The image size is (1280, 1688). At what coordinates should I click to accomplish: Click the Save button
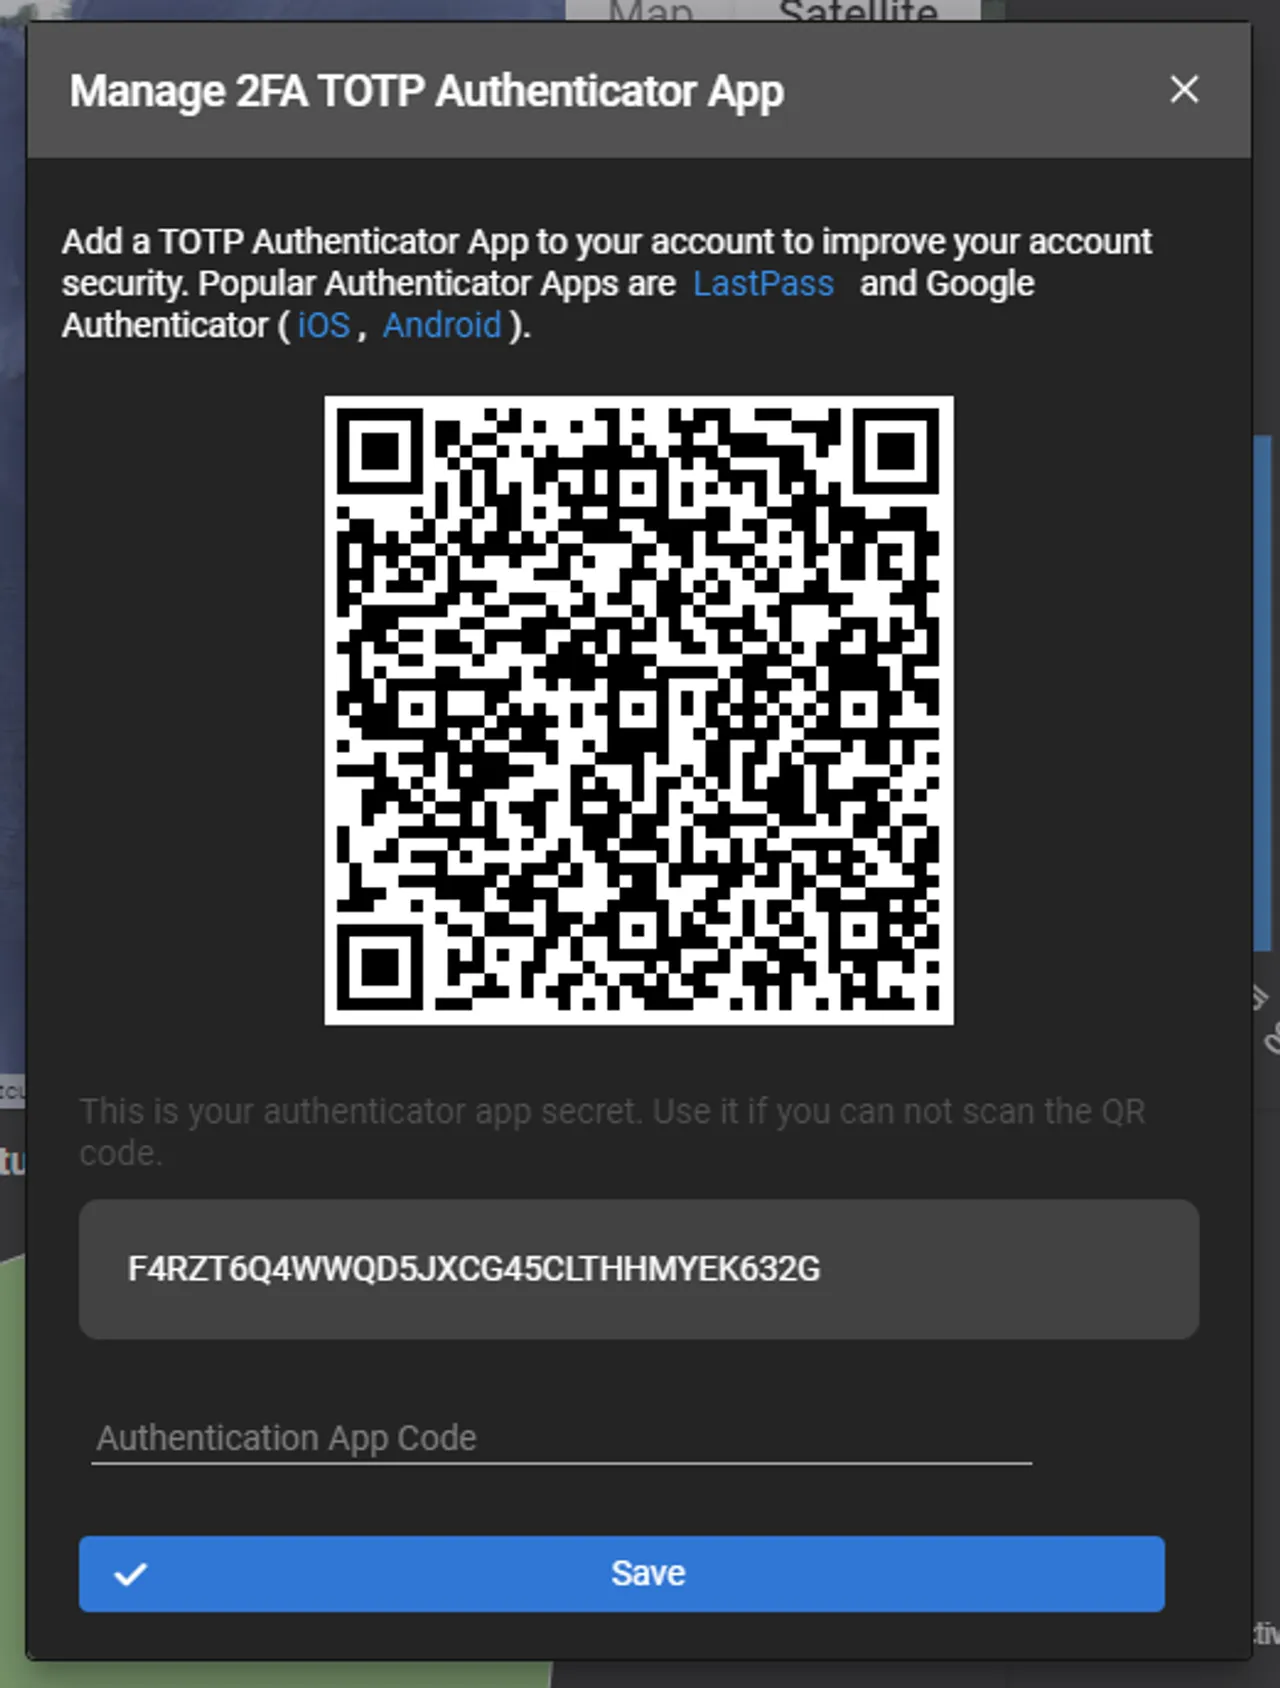tap(622, 1573)
